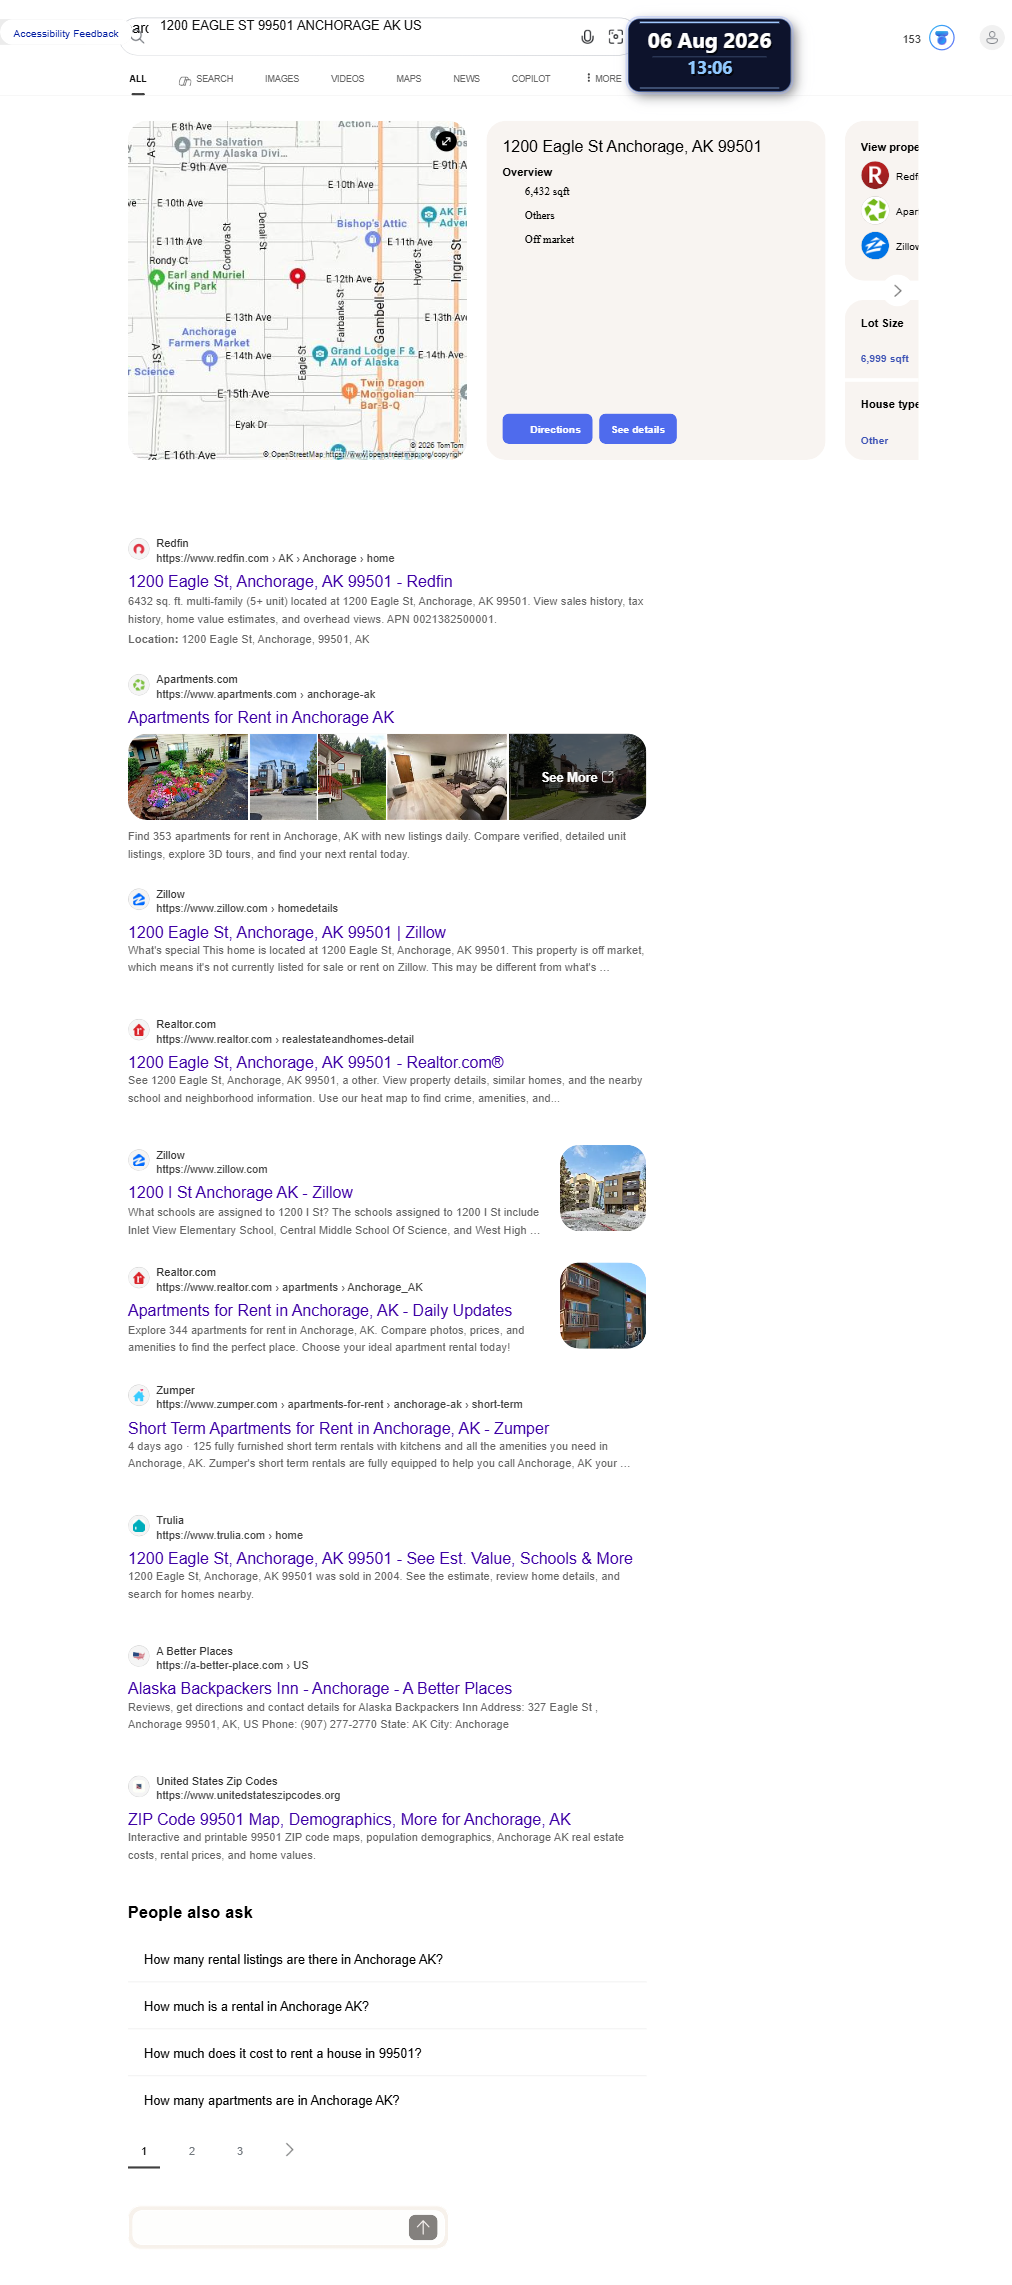
Task: Expand 'How many rental listings' question
Action: [x=387, y=1959]
